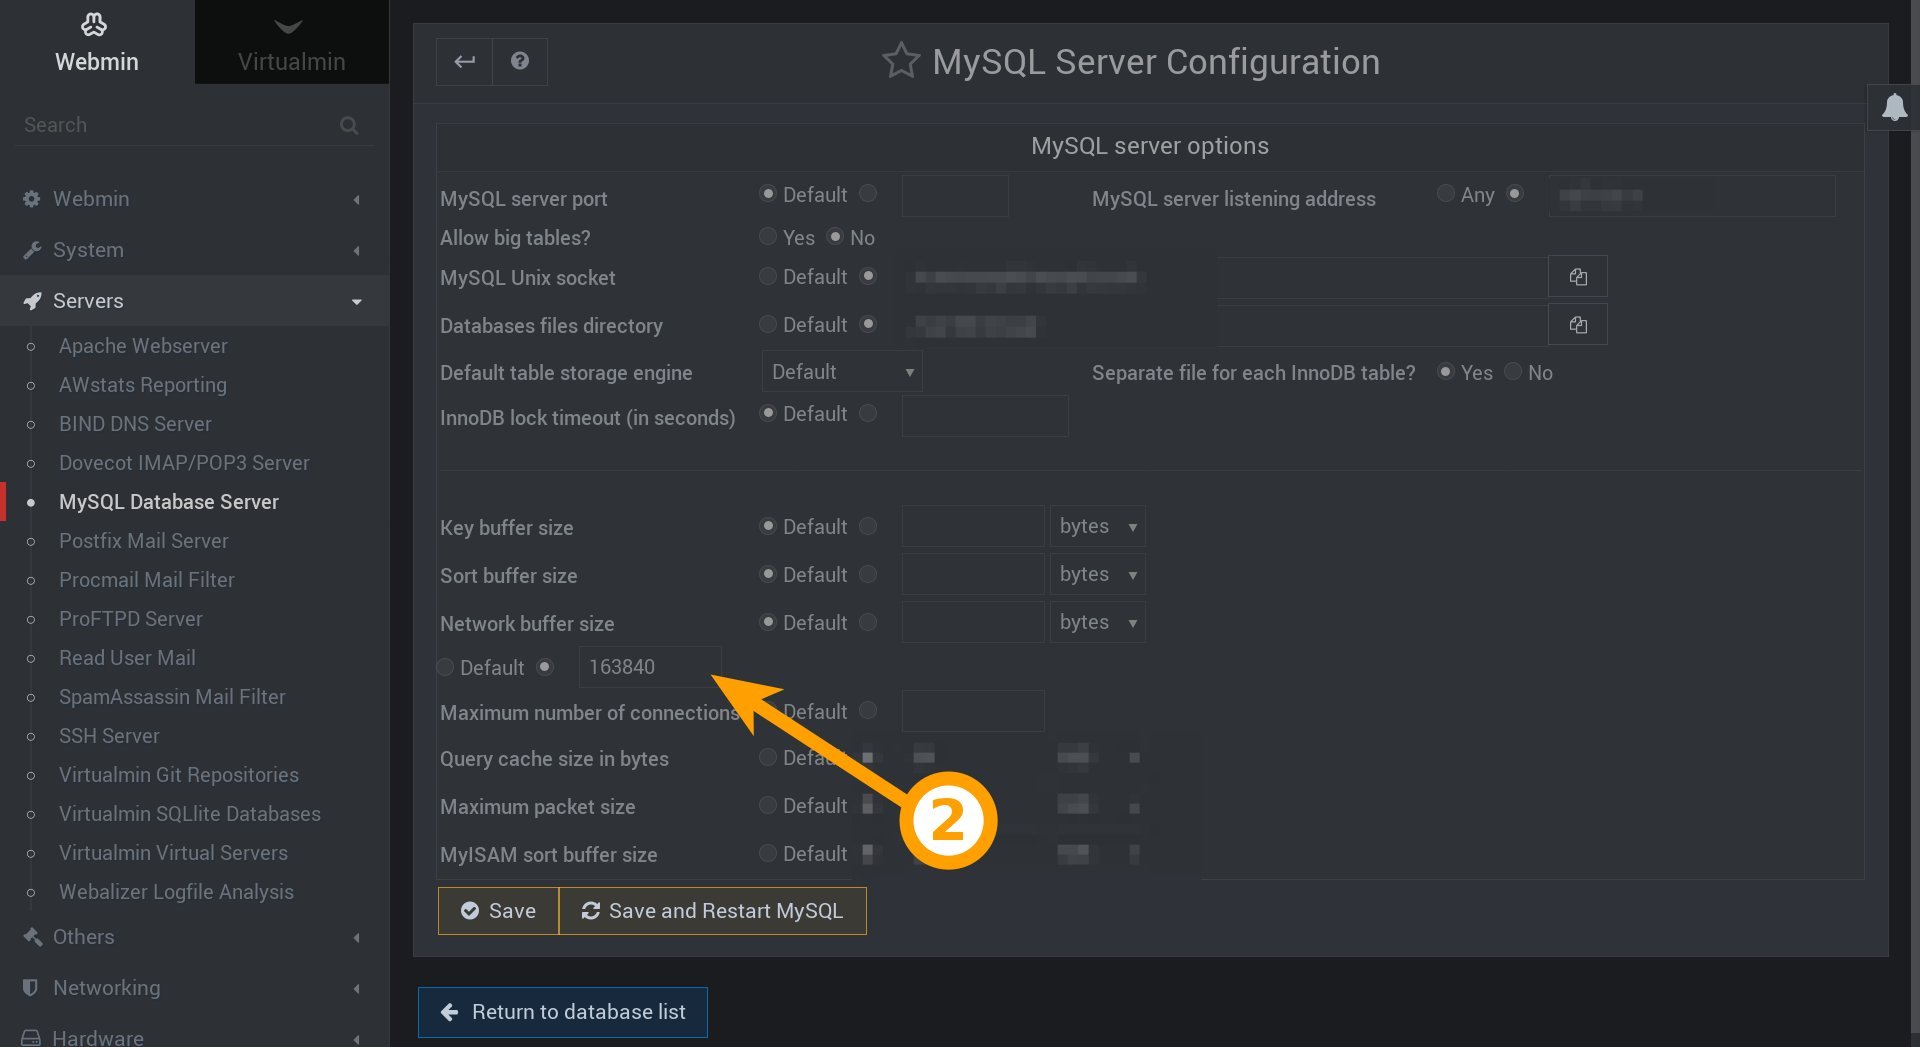Switch to the Virtualmin tab
1920x1047 pixels.
pyautogui.click(x=291, y=42)
